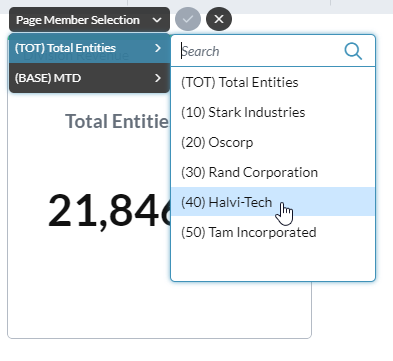The width and height of the screenshot is (393, 361).
Task: Cancel selection with the X button
Action: 219,19
